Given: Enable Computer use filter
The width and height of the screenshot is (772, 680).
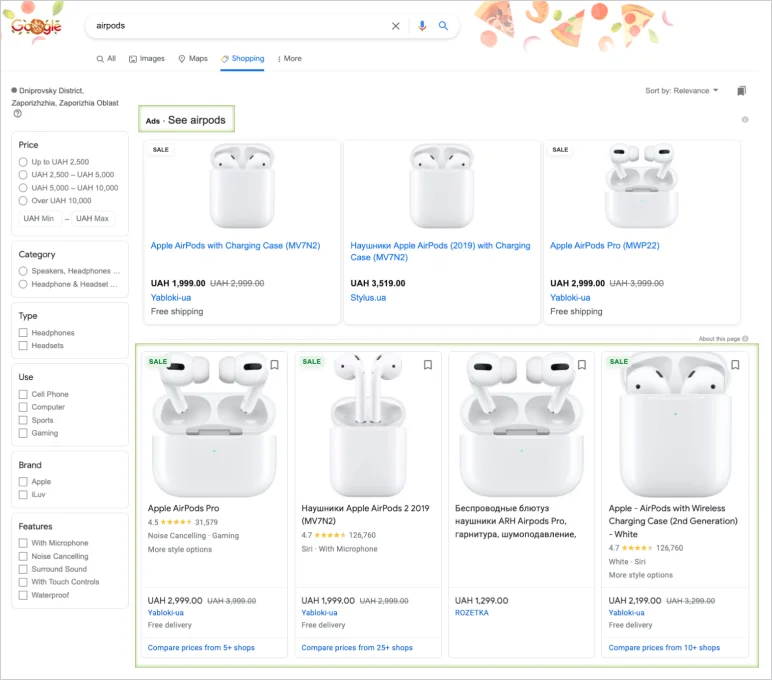Looking at the screenshot, I should [23, 407].
